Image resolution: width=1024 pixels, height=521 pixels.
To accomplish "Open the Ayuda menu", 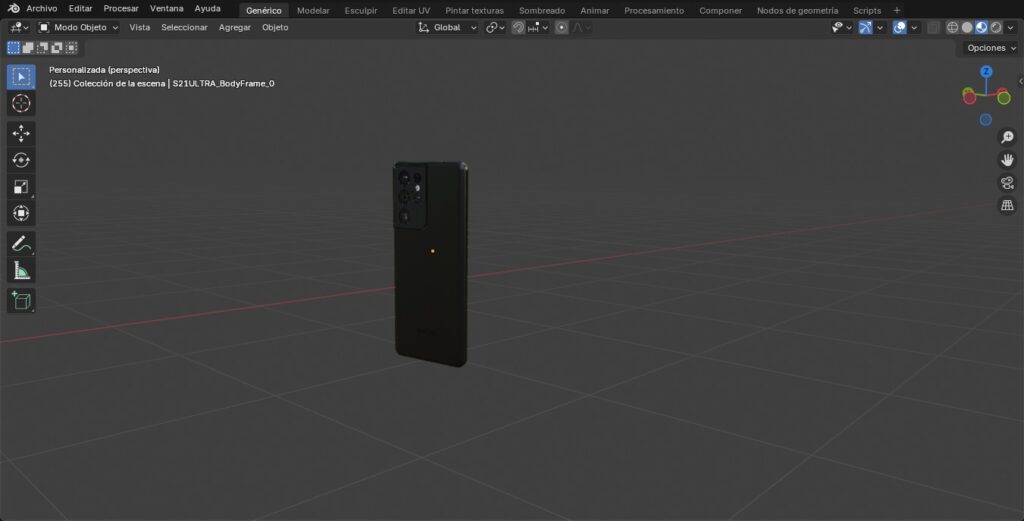I will point(207,8).
